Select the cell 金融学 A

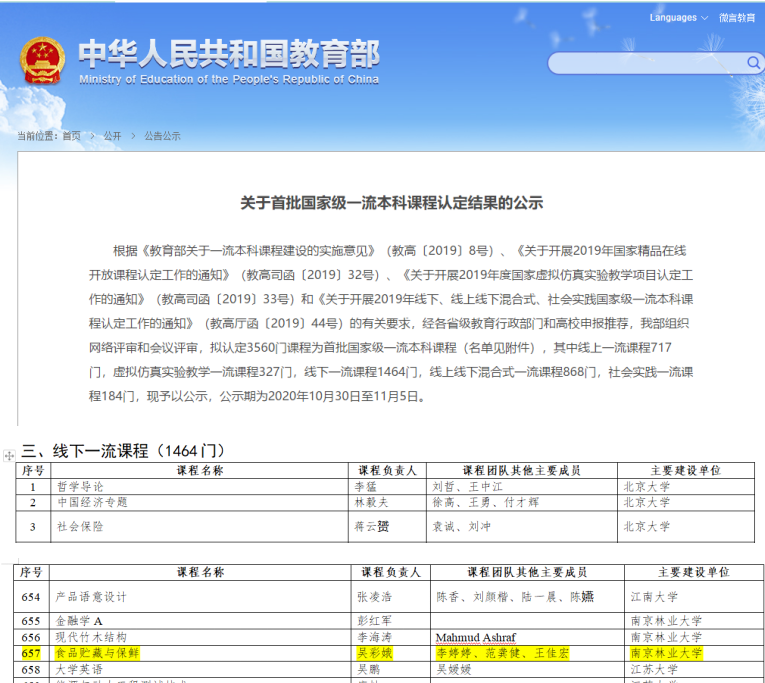[x=200, y=621]
